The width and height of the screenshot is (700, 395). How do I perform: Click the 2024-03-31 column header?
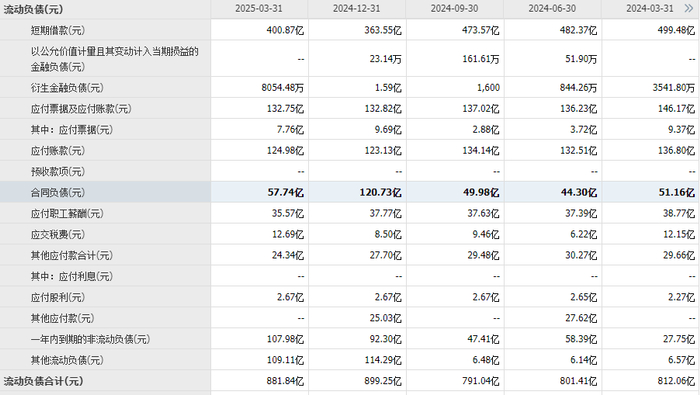pyautogui.click(x=650, y=8)
